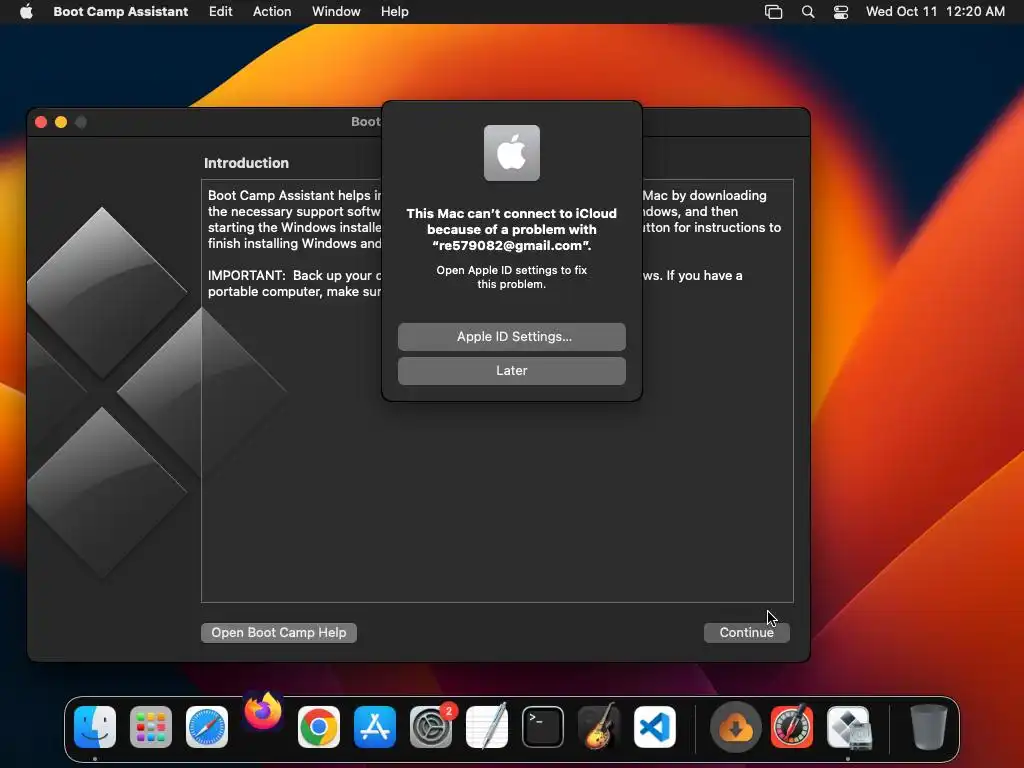Launch Firefox from the Dock
The width and height of the screenshot is (1024, 768).
coord(263,712)
